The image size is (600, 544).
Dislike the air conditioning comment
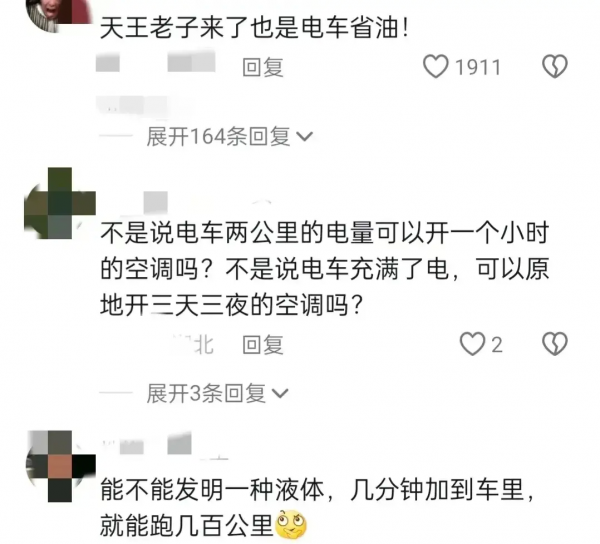(555, 344)
